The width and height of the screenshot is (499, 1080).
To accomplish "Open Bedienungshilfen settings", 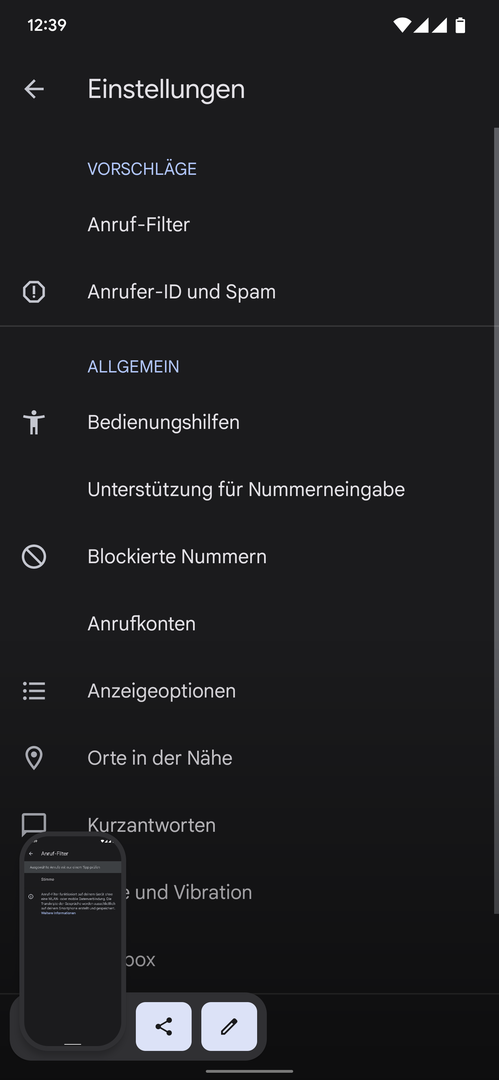I will coord(250,422).
